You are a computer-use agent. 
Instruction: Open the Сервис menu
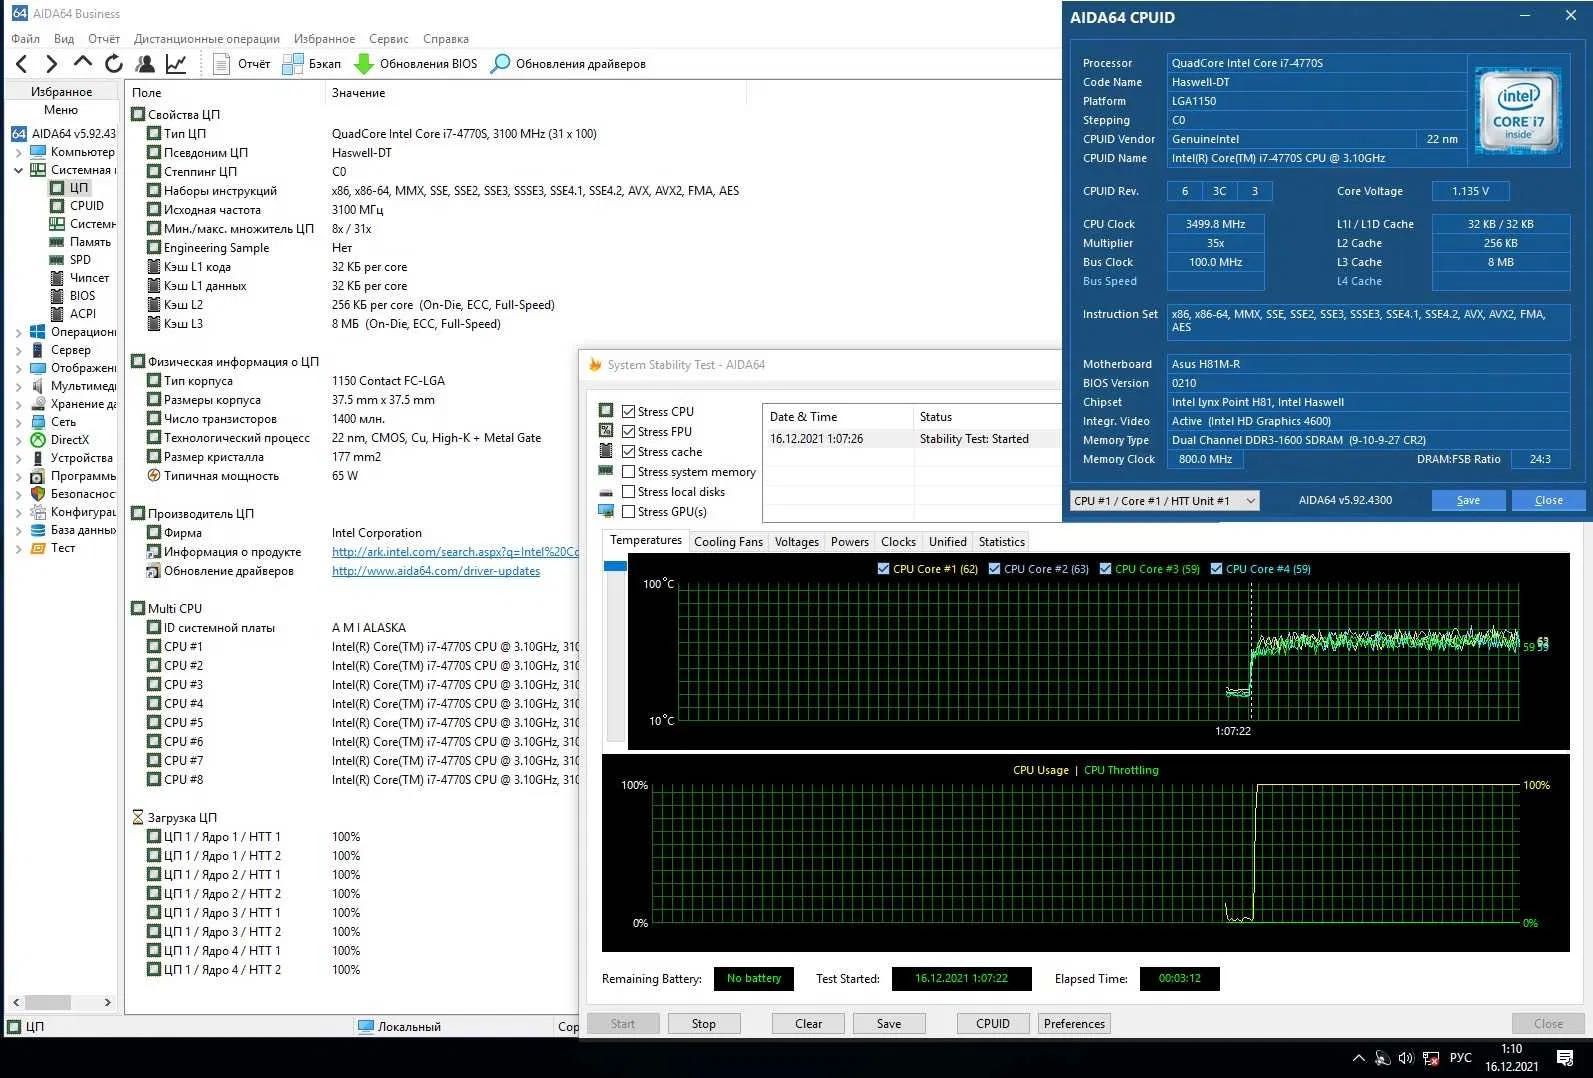click(x=388, y=38)
